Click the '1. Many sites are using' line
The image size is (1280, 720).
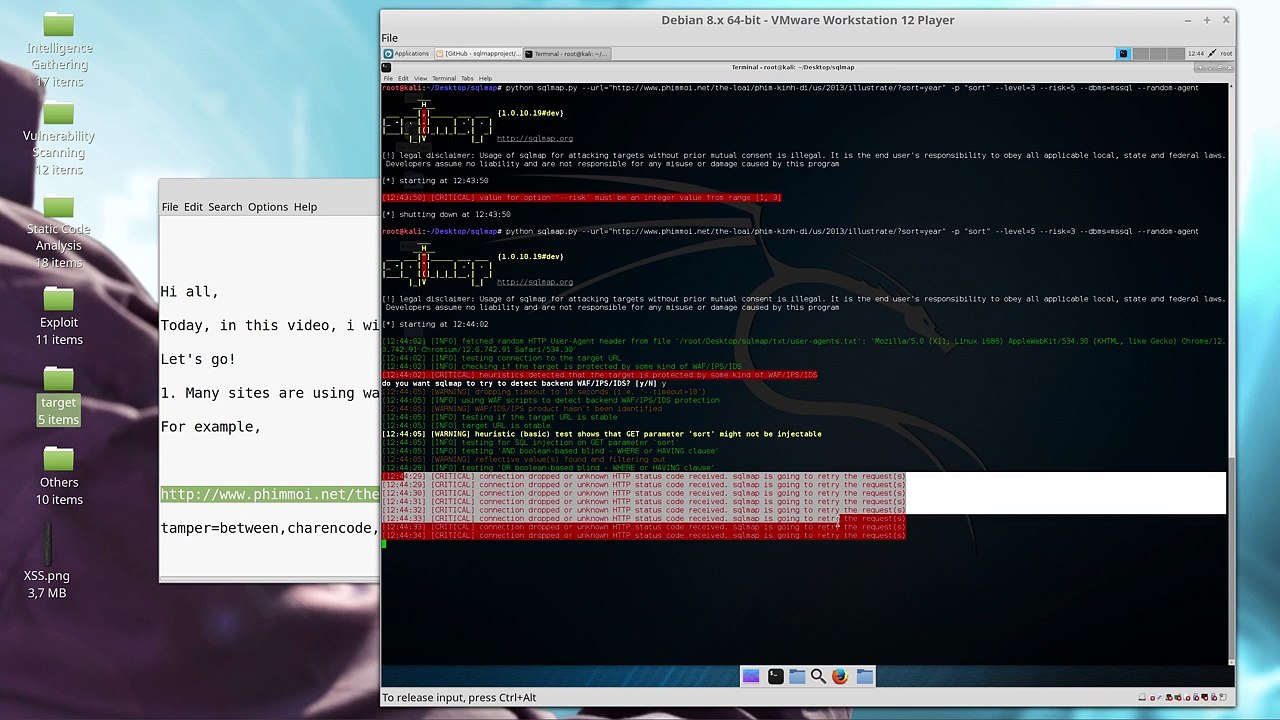point(270,393)
